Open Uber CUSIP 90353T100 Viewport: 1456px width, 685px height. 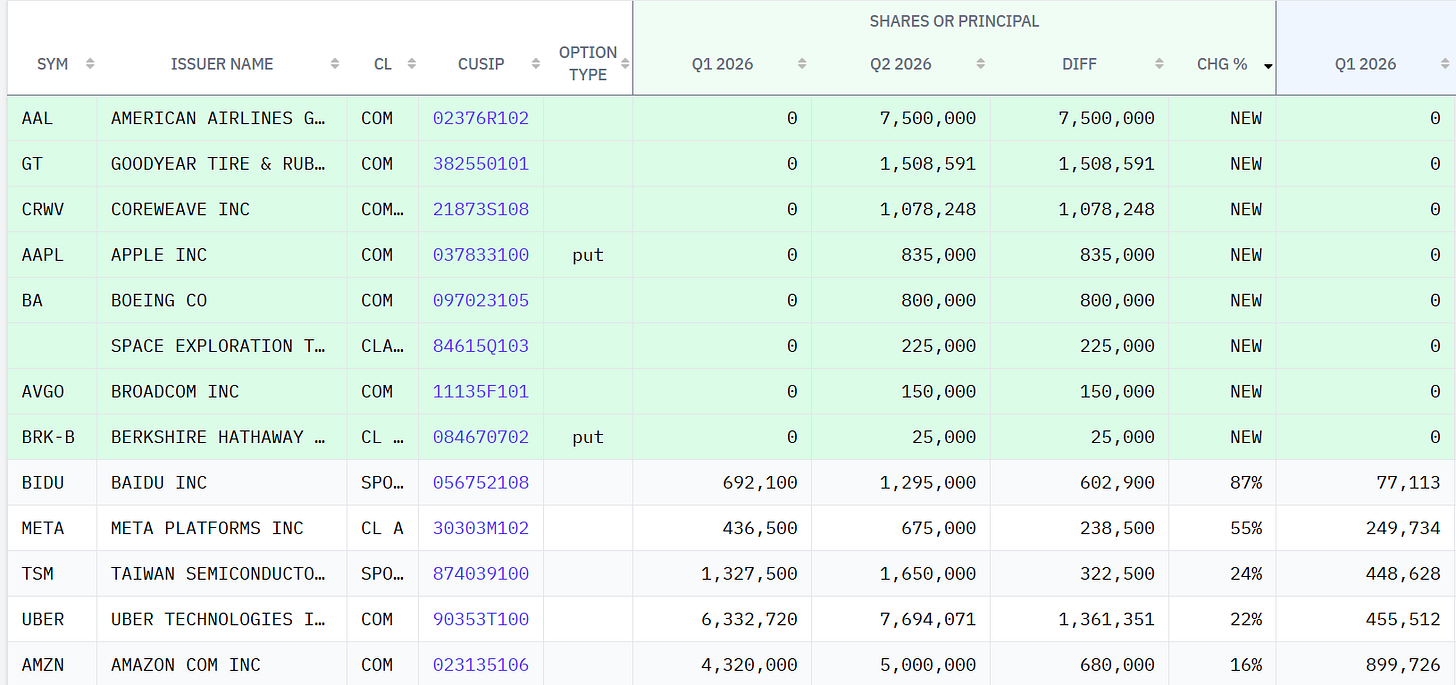(x=481, y=619)
